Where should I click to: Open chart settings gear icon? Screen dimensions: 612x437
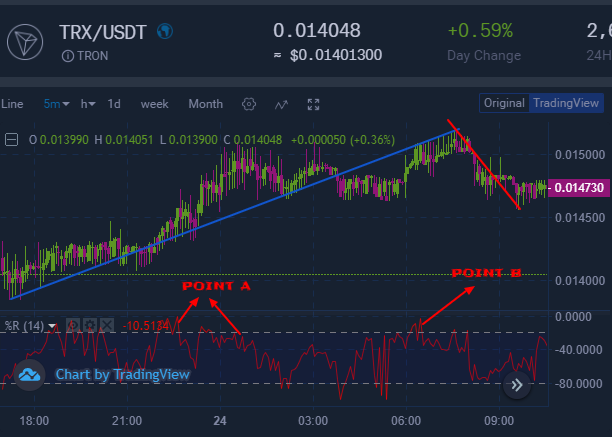point(249,104)
